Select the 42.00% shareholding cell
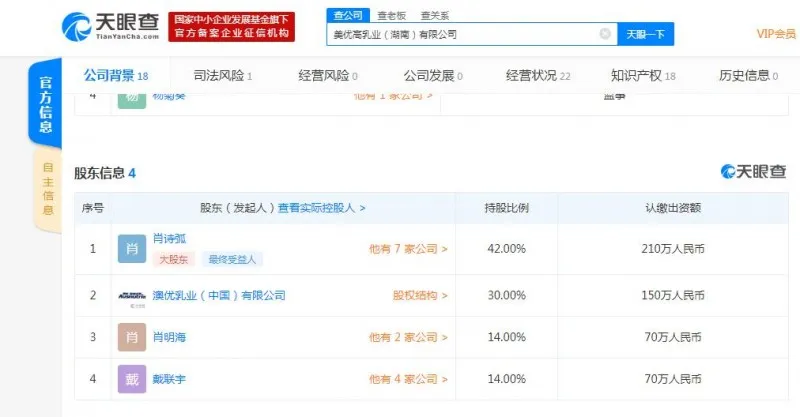800x417 pixels. (507, 249)
